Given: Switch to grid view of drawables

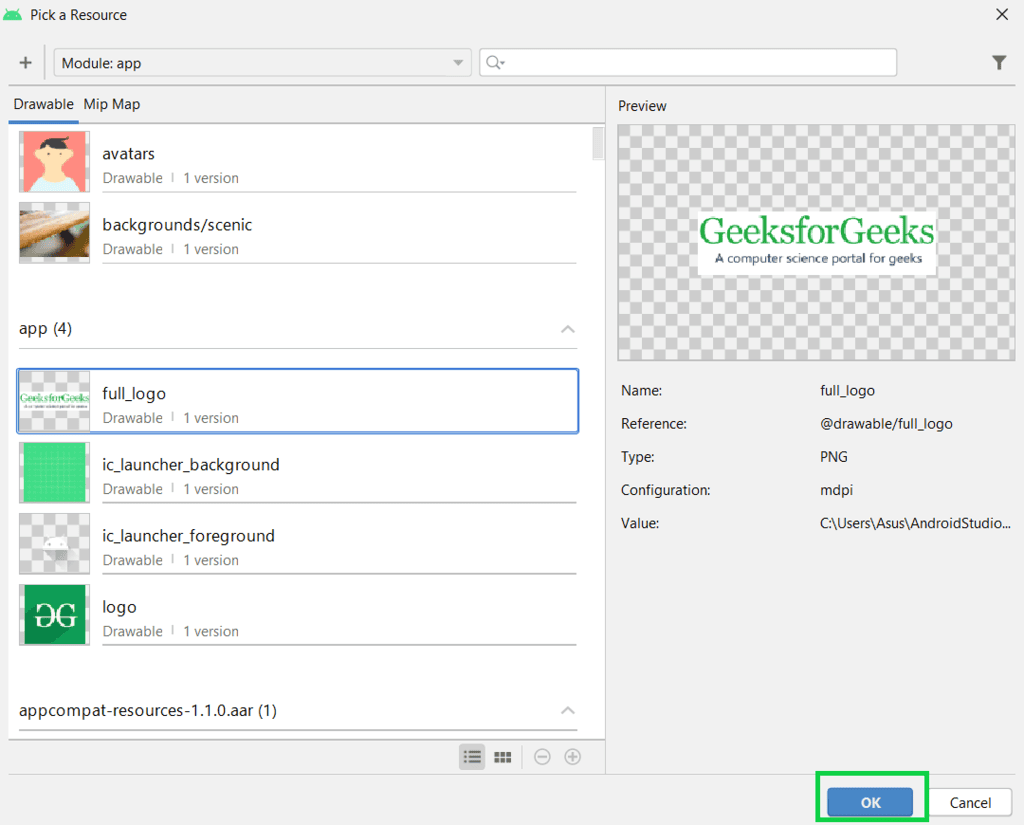Looking at the screenshot, I should point(502,757).
